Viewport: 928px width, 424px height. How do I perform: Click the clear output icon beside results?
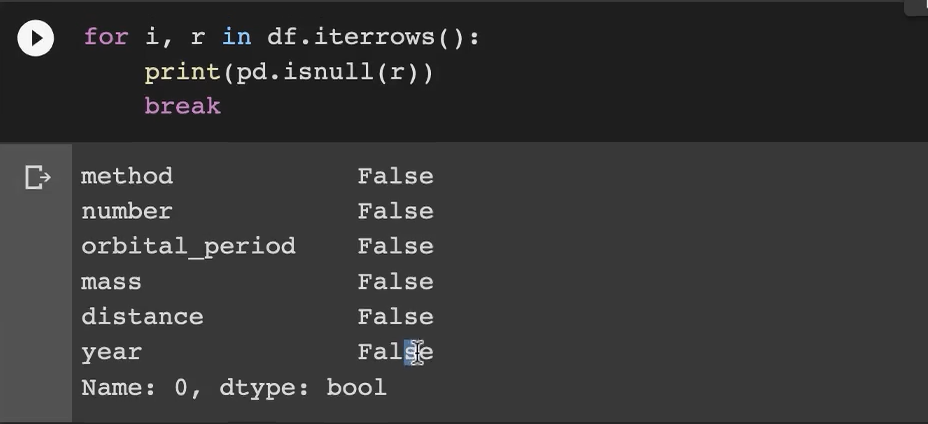(x=38, y=177)
